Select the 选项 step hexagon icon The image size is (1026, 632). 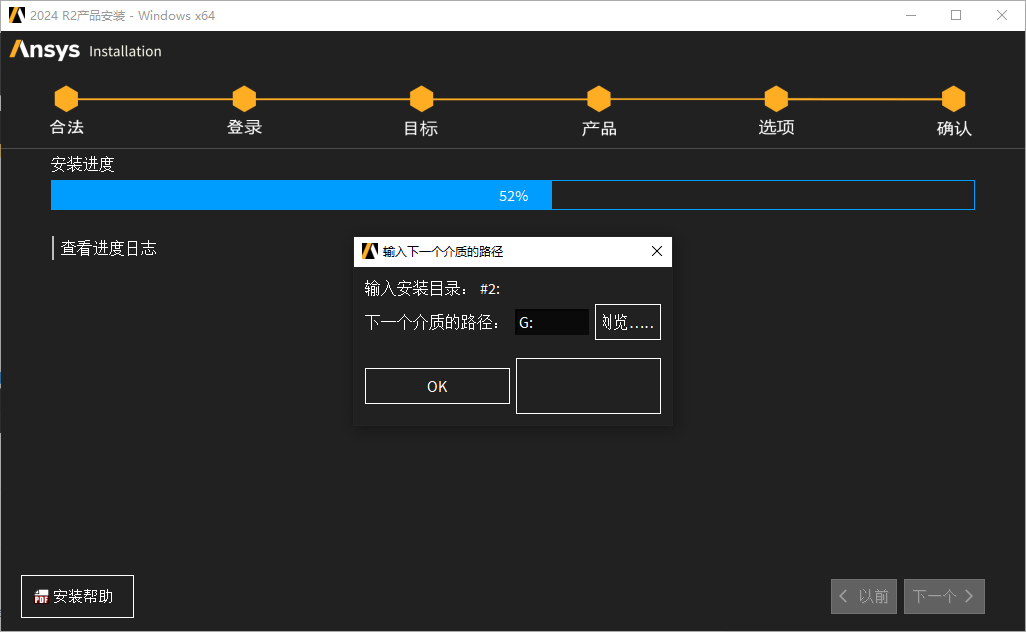click(x=776, y=98)
